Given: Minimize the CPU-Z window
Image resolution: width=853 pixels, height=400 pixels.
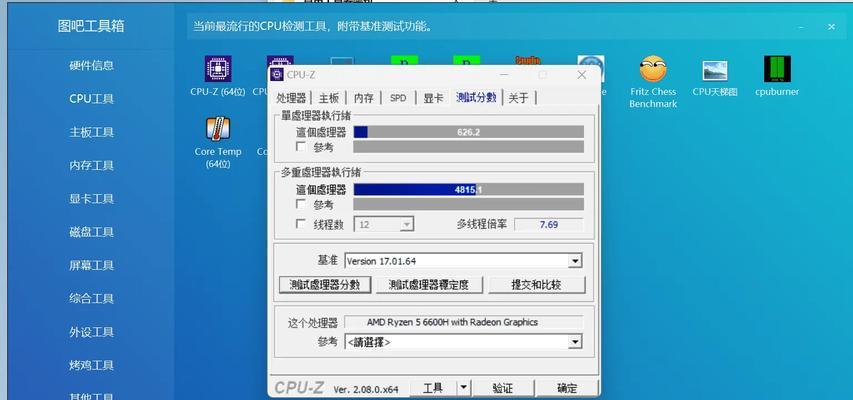Looking at the screenshot, I should pos(504,75).
